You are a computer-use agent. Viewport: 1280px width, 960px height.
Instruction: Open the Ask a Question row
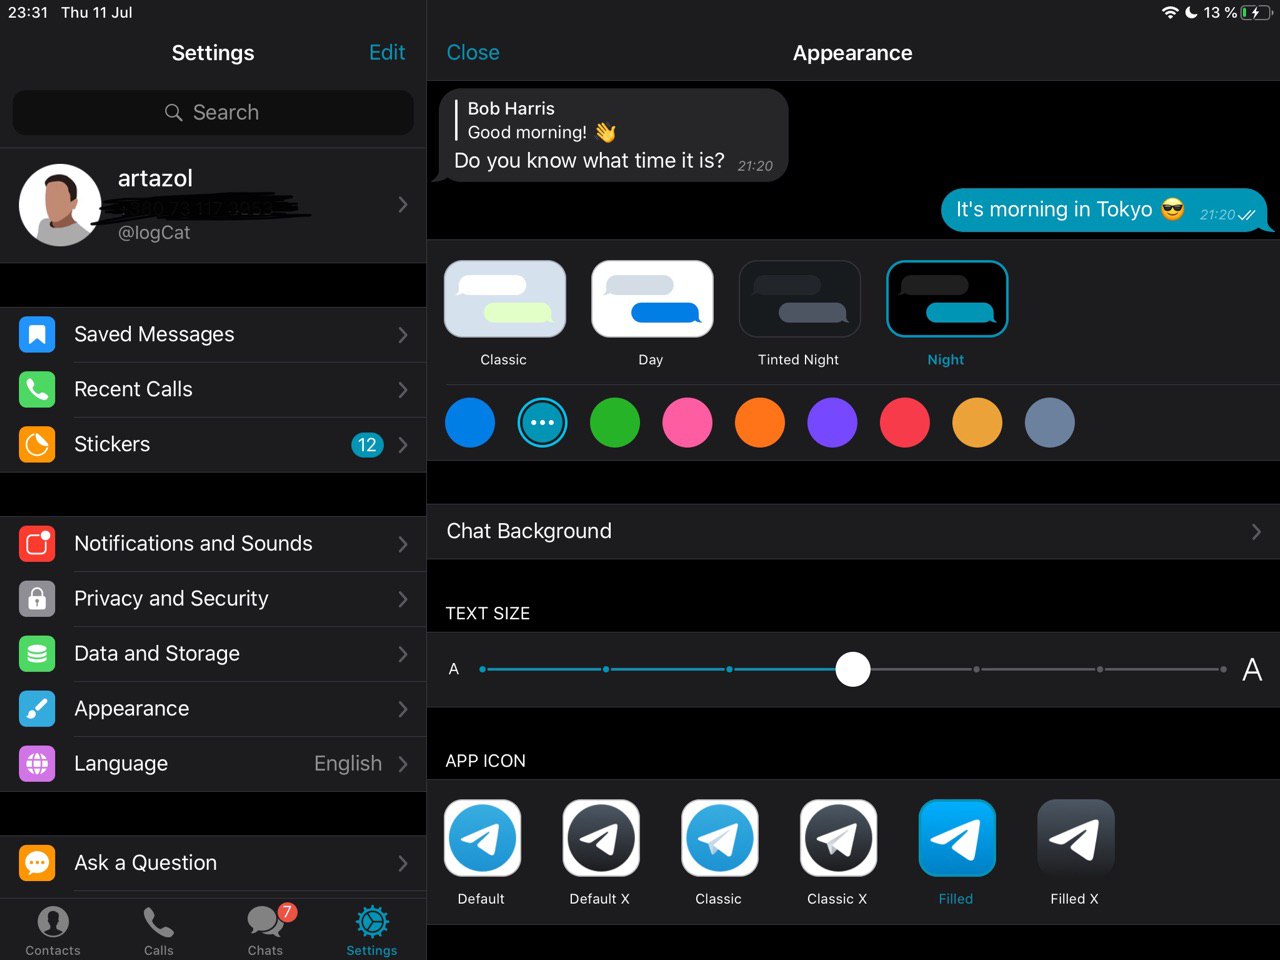click(x=213, y=862)
